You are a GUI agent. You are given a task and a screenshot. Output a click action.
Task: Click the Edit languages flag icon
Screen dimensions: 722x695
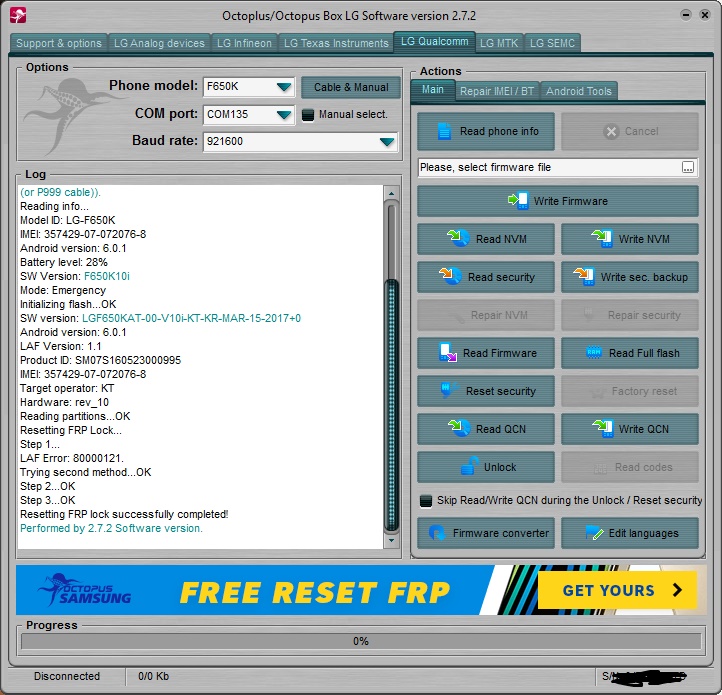pos(594,533)
